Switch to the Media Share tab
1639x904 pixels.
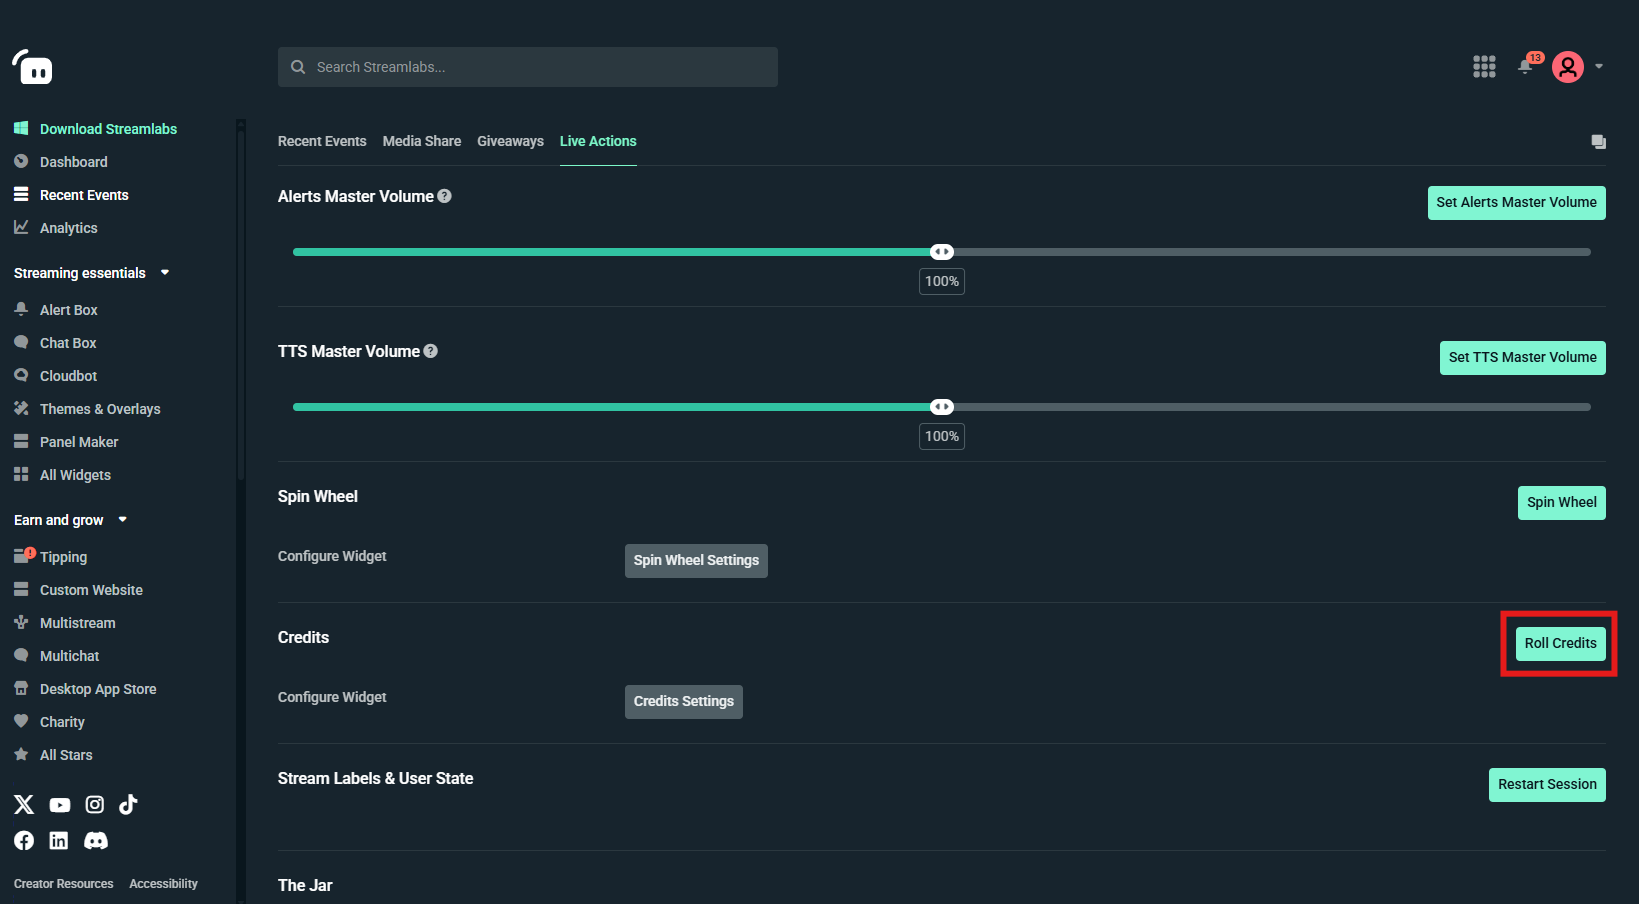click(x=421, y=141)
